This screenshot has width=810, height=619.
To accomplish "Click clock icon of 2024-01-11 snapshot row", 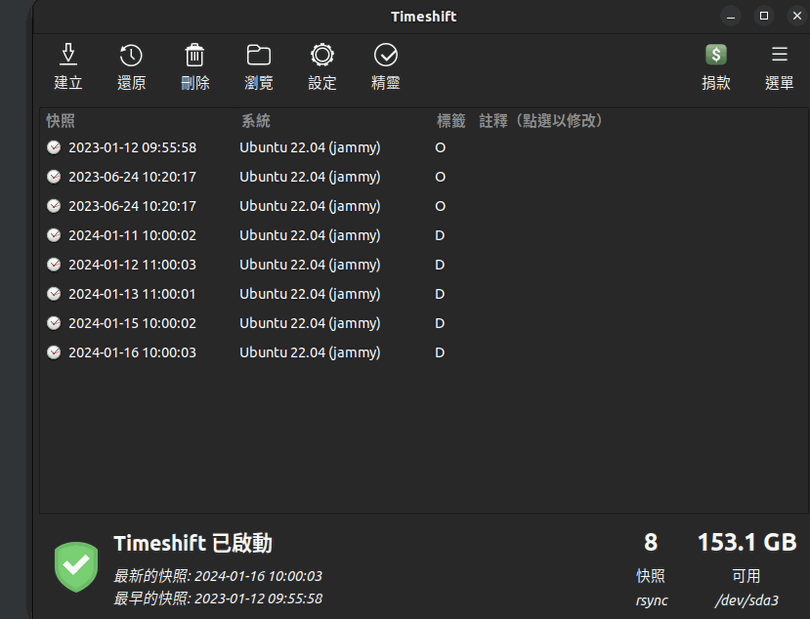I will pyautogui.click(x=54, y=236).
